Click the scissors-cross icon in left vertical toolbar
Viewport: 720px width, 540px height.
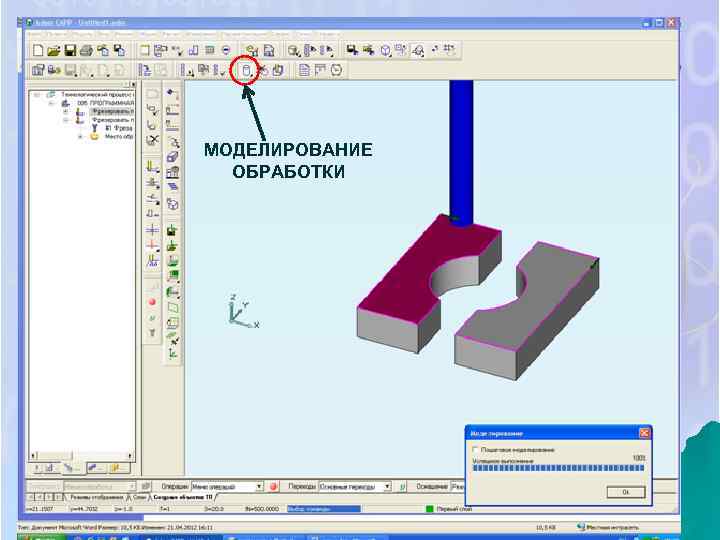[152, 140]
